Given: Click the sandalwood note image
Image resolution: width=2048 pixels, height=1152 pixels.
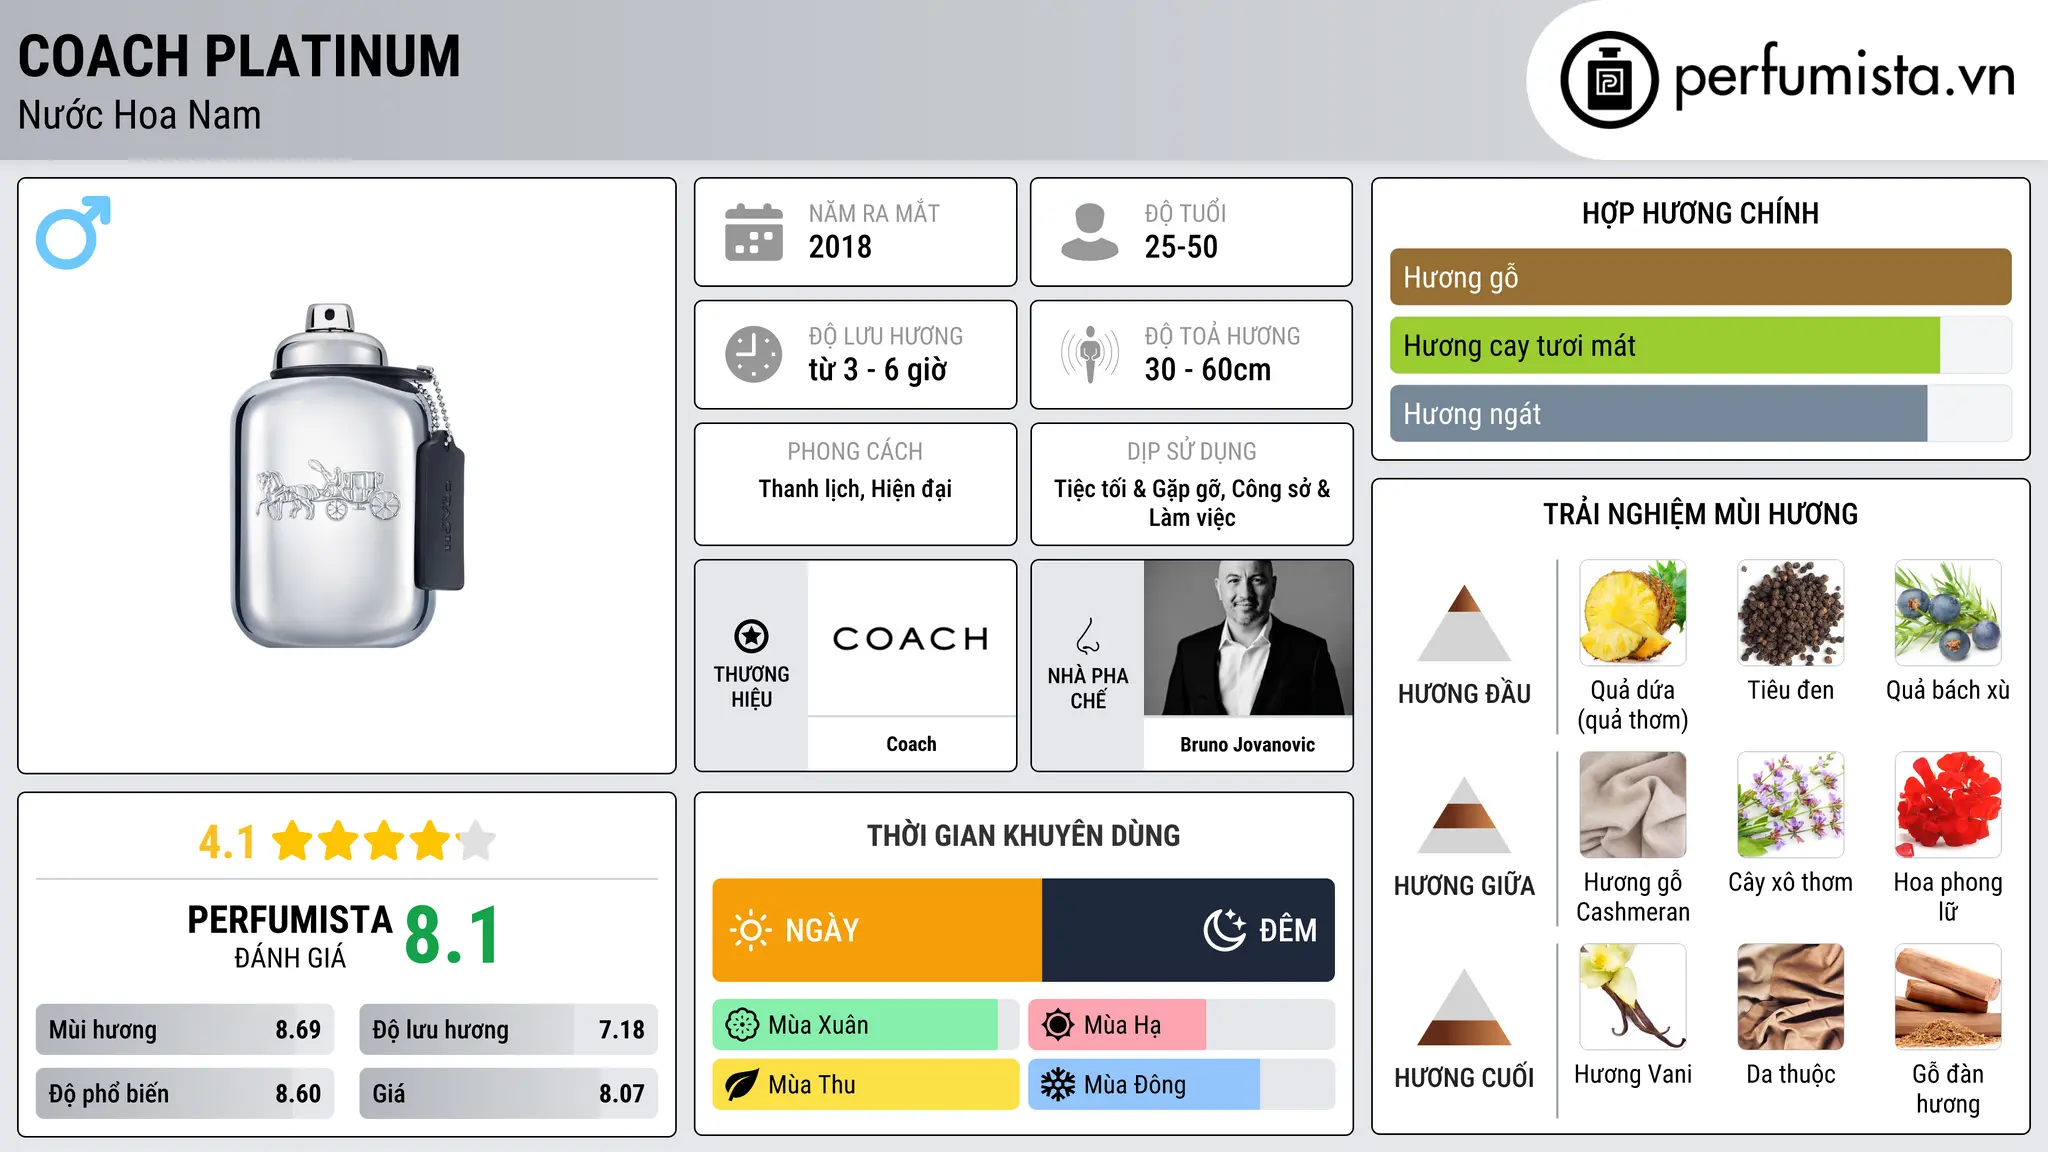Looking at the screenshot, I should 1948,997.
